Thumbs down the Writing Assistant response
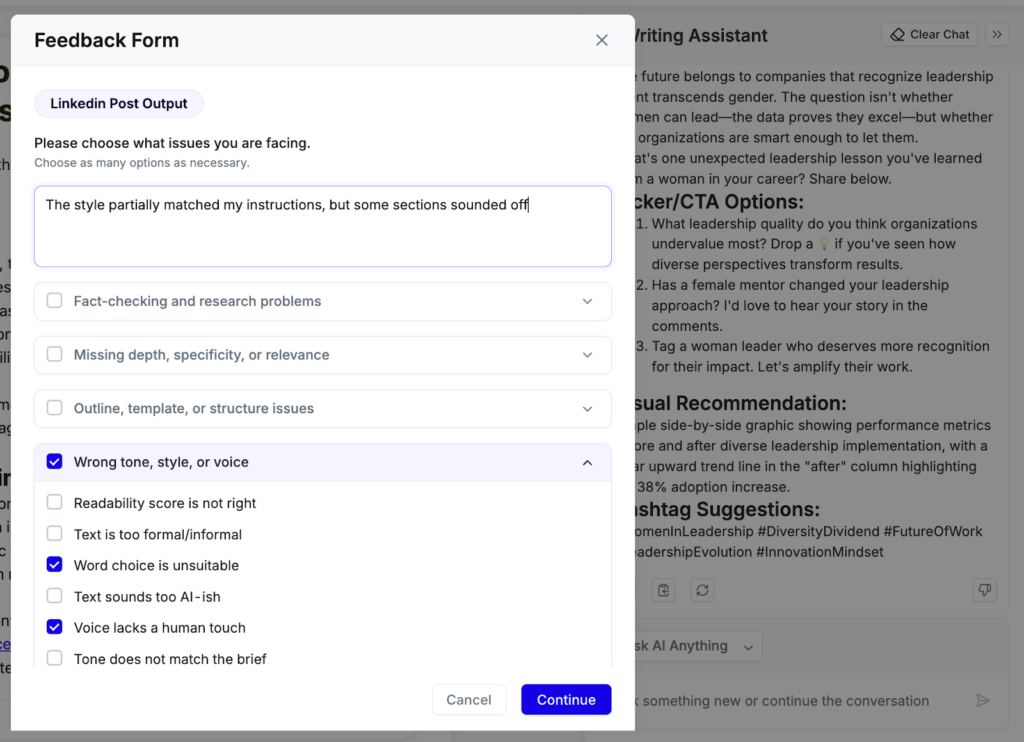This screenshot has width=1024, height=742. (985, 590)
